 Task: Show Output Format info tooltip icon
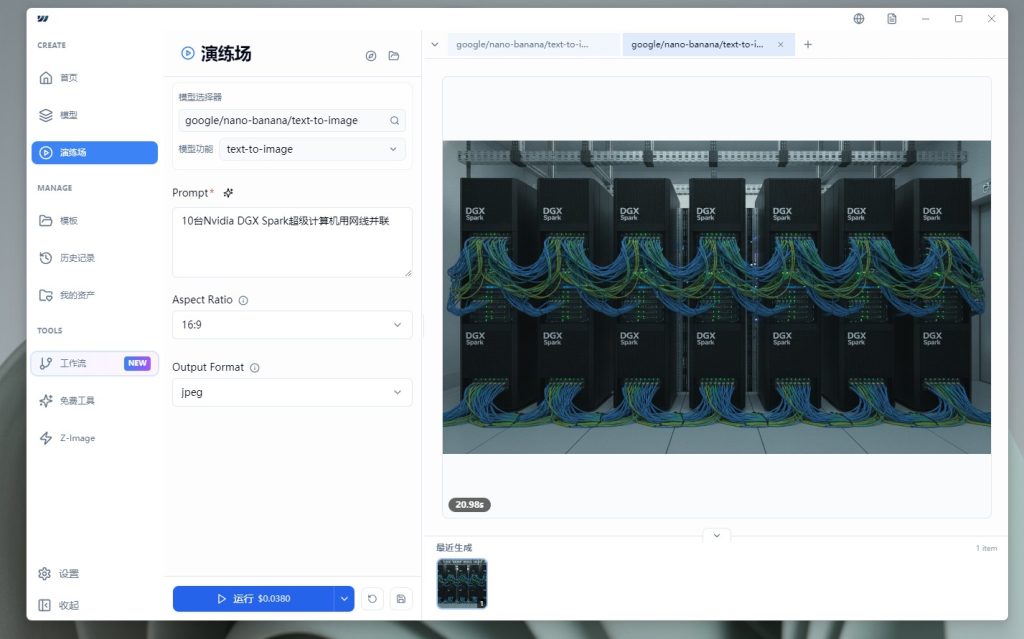(255, 368)
